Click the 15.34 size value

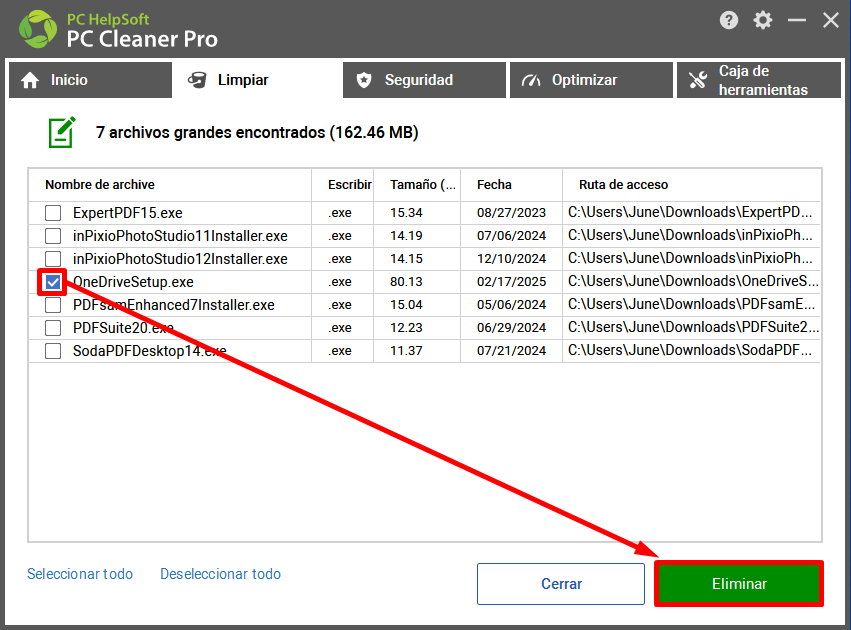point(406,213)
